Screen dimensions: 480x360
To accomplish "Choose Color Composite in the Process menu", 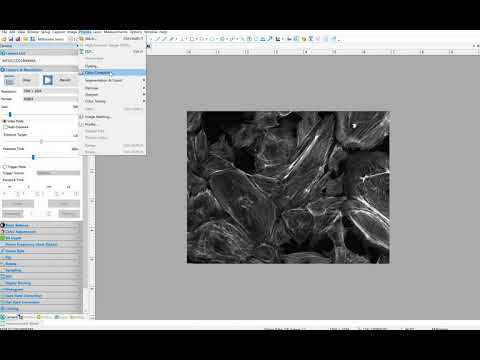I will point(112,73).
